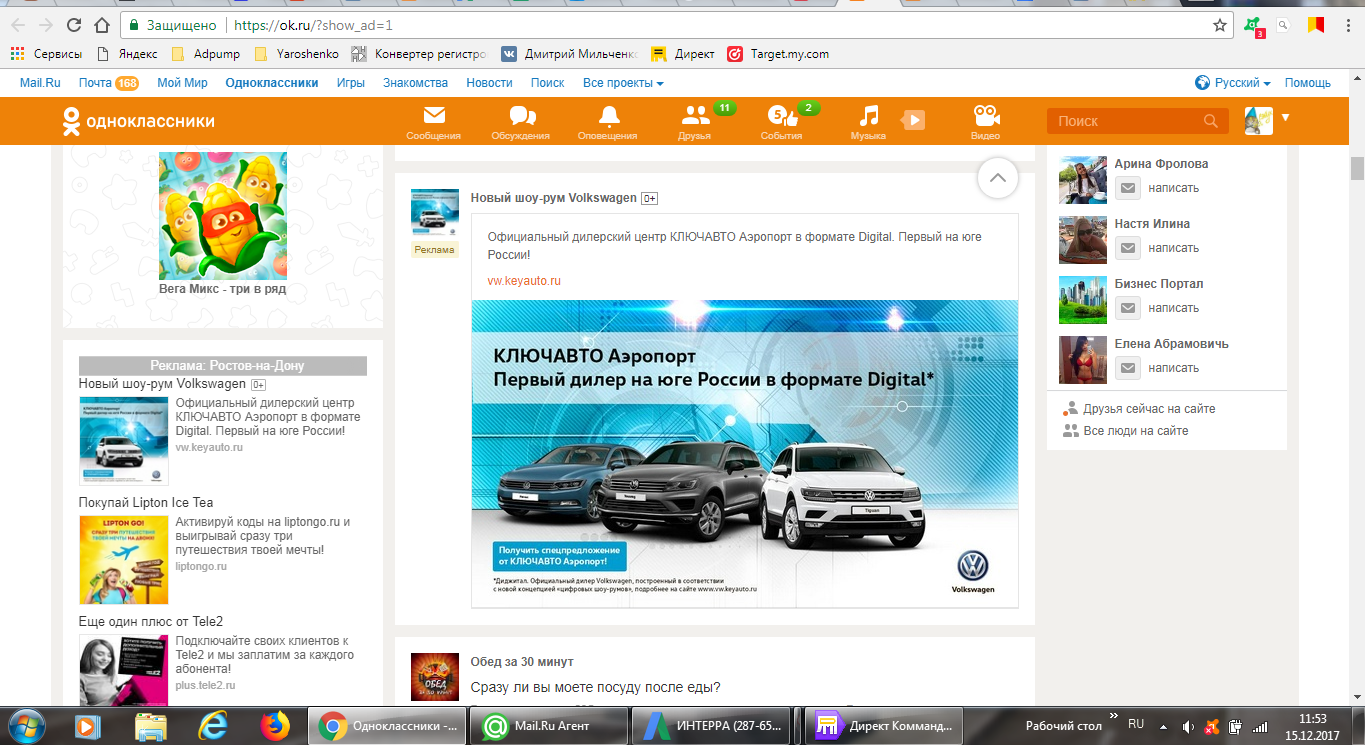
Task: Click RU language indicator in taskbar
Action: (x=1136, y=723)
